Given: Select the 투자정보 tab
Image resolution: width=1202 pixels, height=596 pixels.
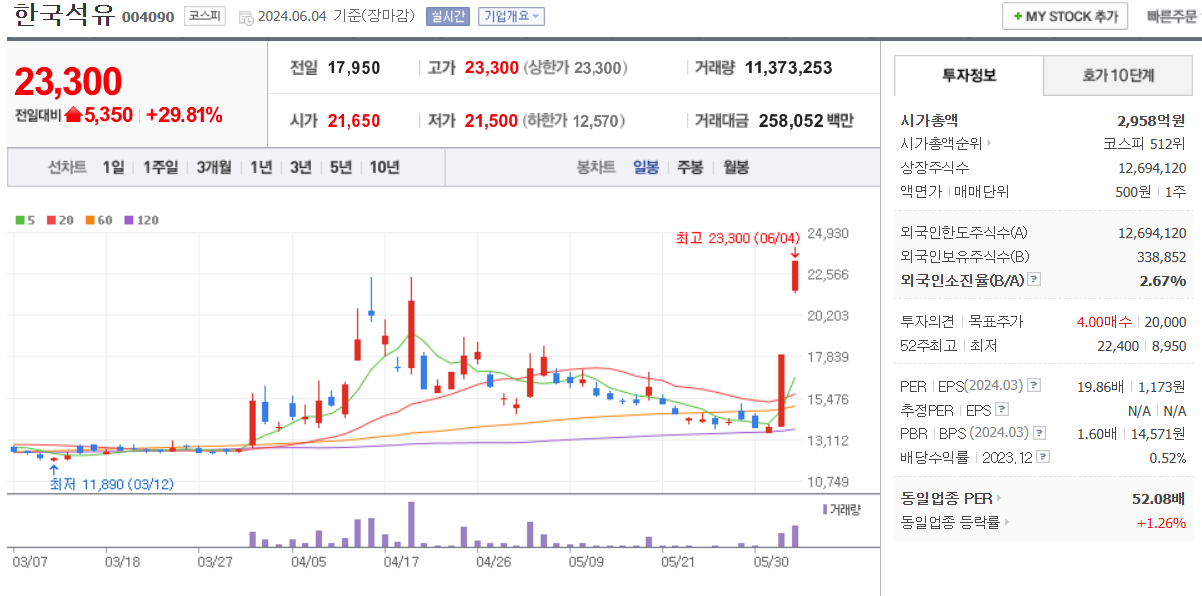Looking at the screenshot, I should click(968, 75).
